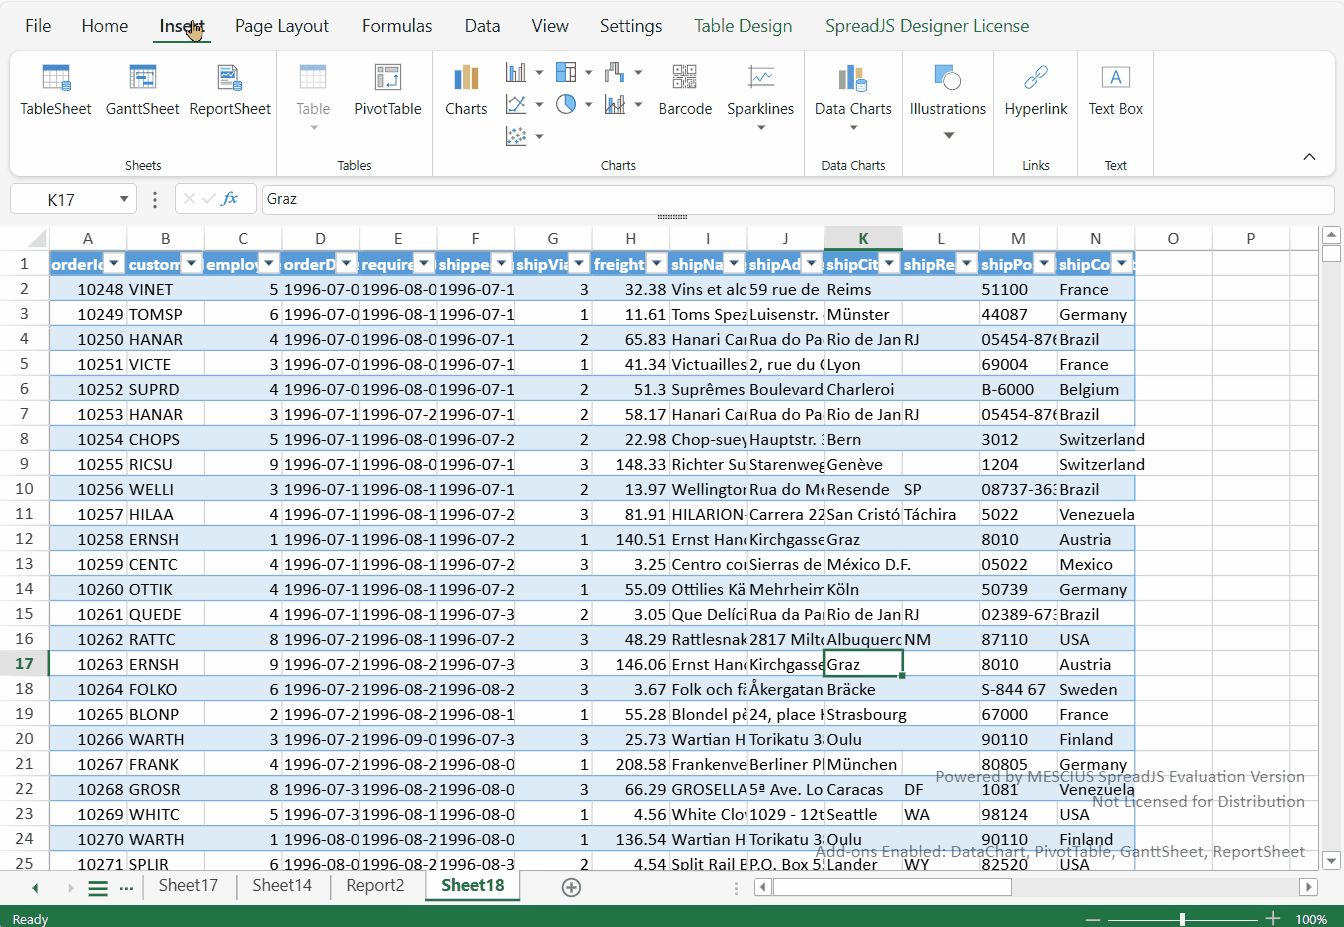The width and height of the screenshot is (1344, 927).
Task: Open the shipRegion column filter dropdown
Action: pos(966,264)
